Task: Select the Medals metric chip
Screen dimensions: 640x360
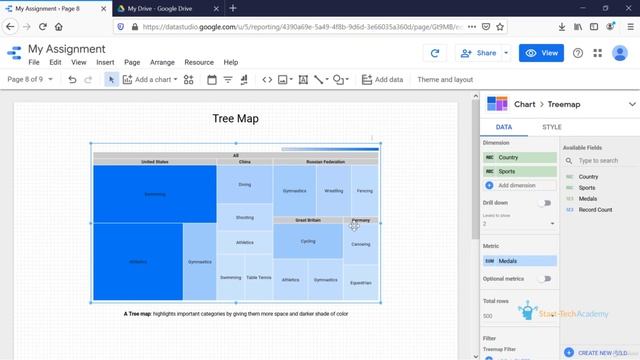Action: 520,261
